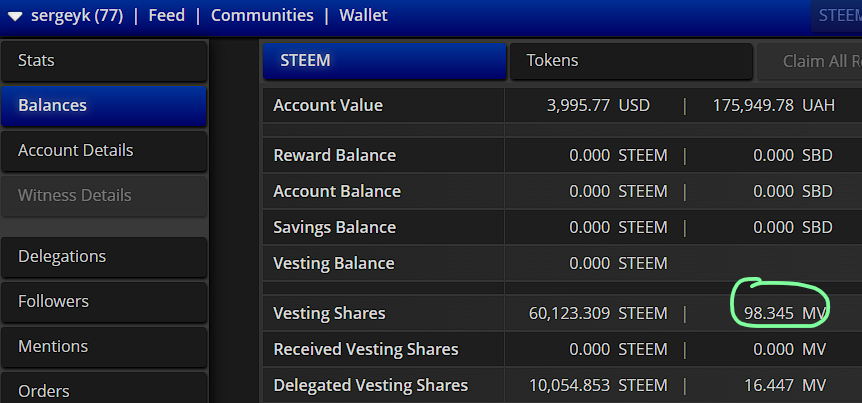Switch to the Tokens tab
This screenshot has height=403, width=862.
point(631,61)
